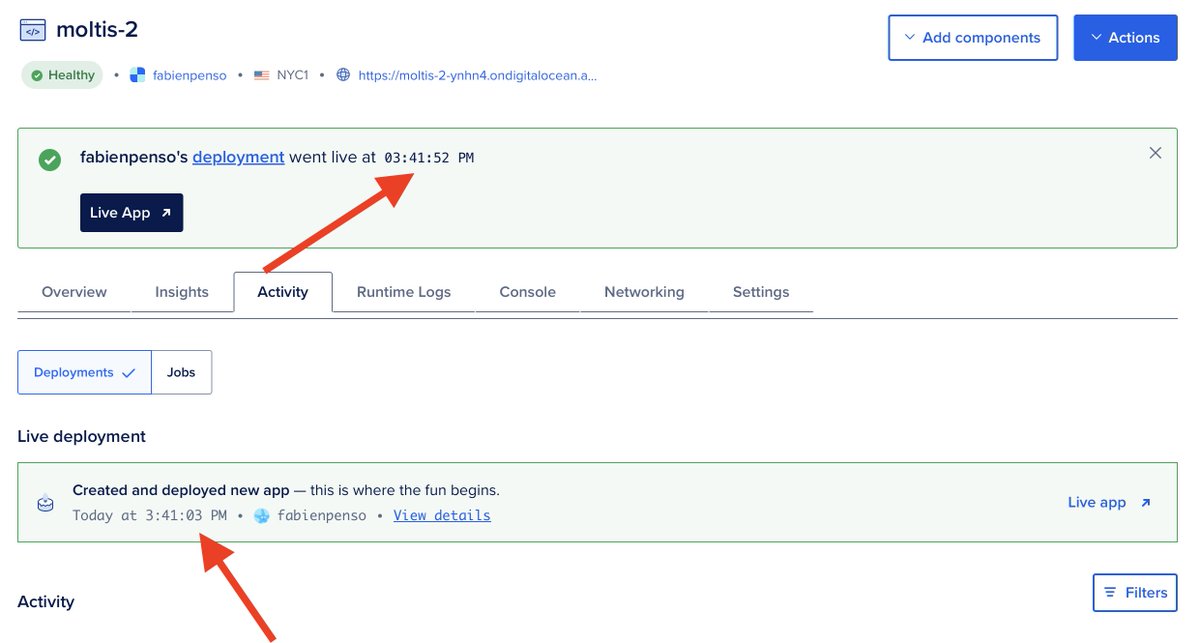Click the Filters button
1200x643 pixels.
(x=1135, y=593)
